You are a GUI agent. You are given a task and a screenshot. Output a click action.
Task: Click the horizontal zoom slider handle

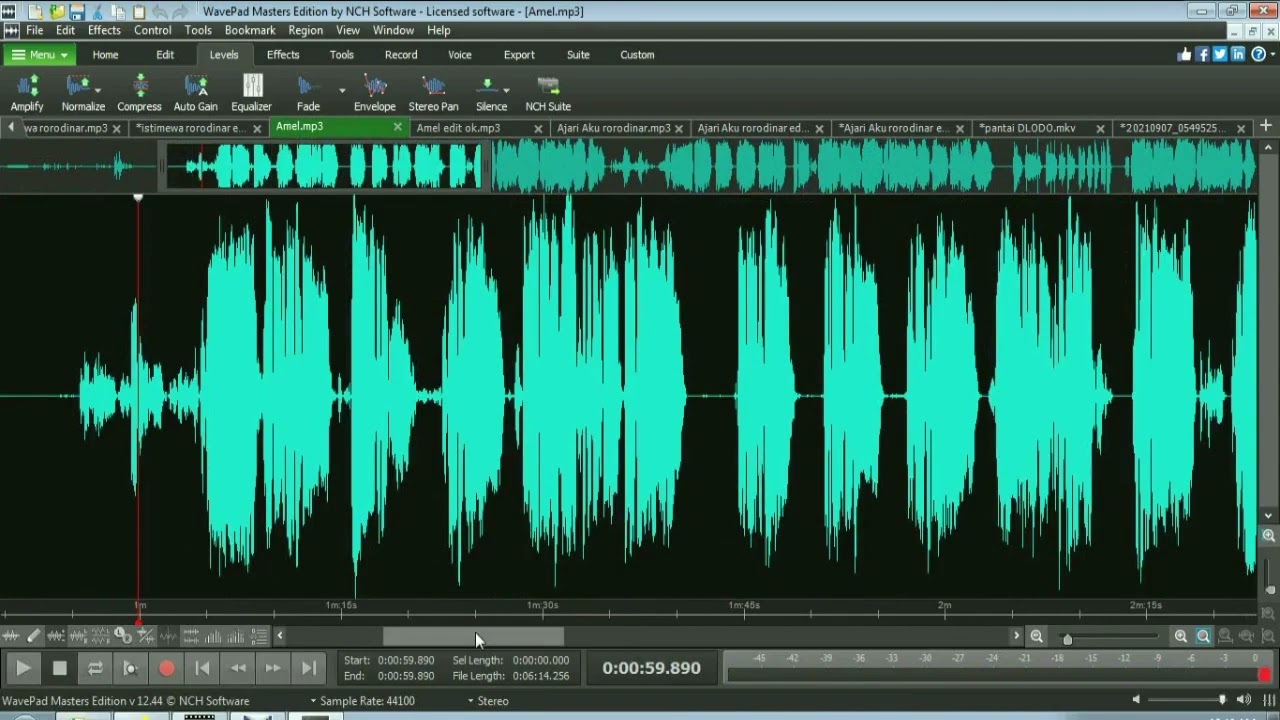click(1067, 638)
